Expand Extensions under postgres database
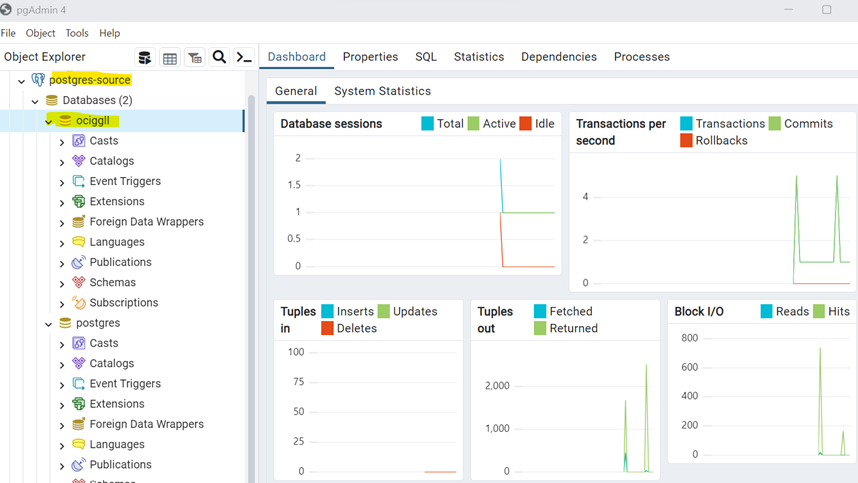The image size is (858, 483). tap(62, 405)
